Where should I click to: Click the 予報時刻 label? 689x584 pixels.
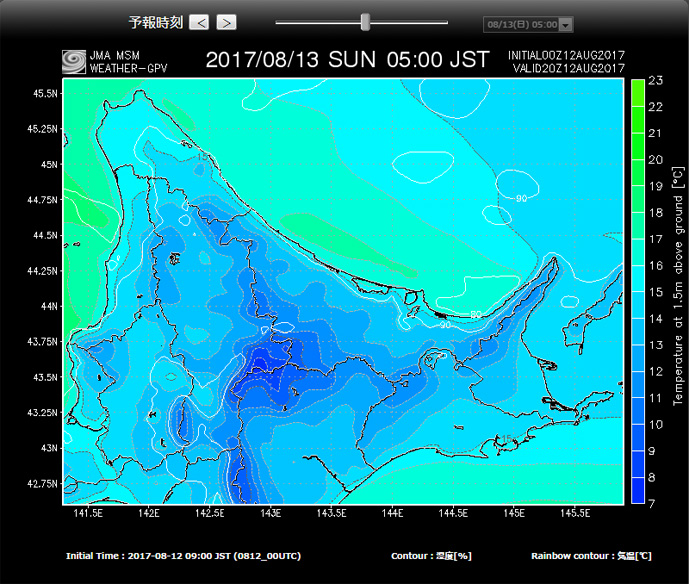[x=155, y=22]
